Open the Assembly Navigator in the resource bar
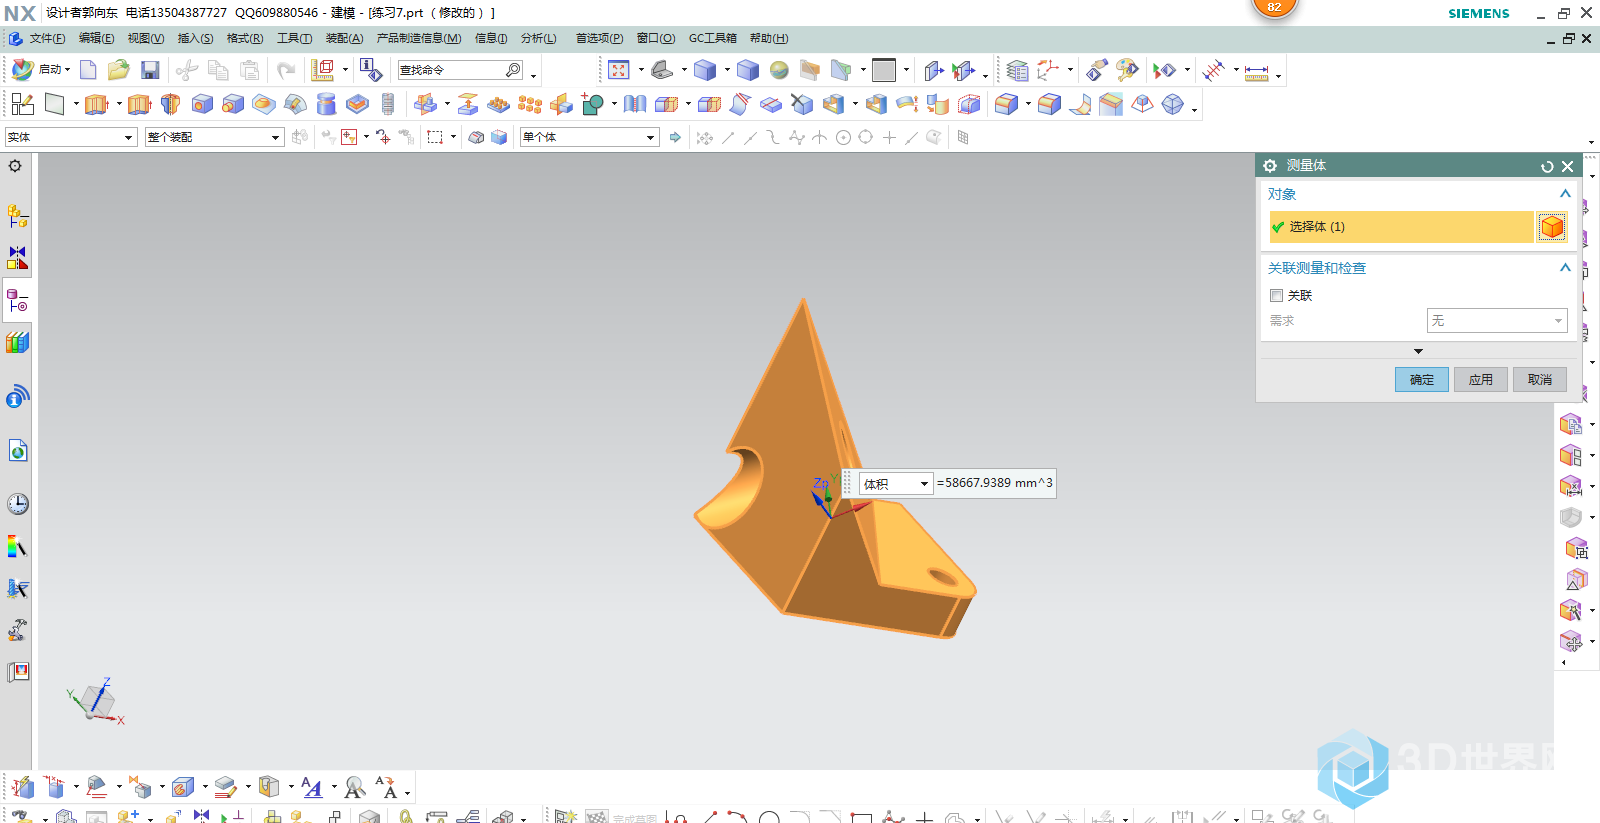The height and width of the screenshot is (823, 1600). coord(18,216)
